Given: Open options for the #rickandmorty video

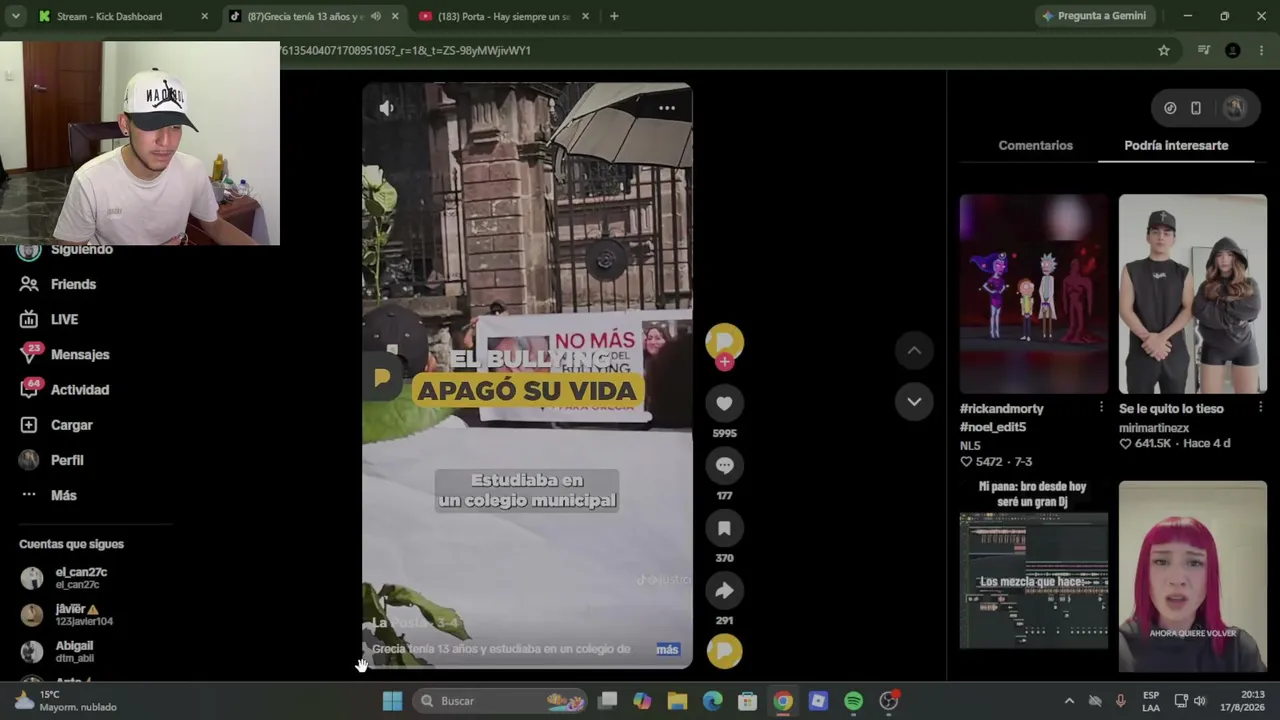Looking at the screenshot, I should pyautogui.click(x=1101, y=408).
